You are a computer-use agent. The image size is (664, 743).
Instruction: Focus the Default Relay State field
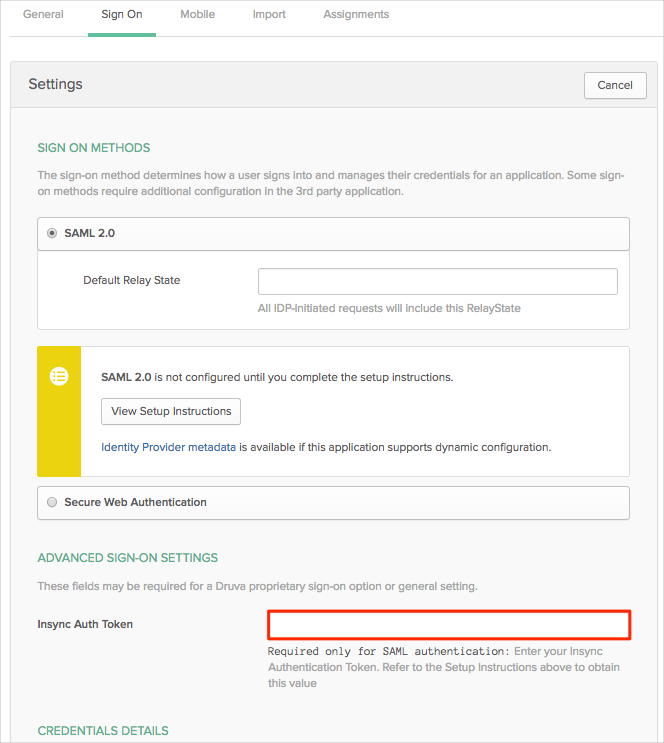[437, 281]
